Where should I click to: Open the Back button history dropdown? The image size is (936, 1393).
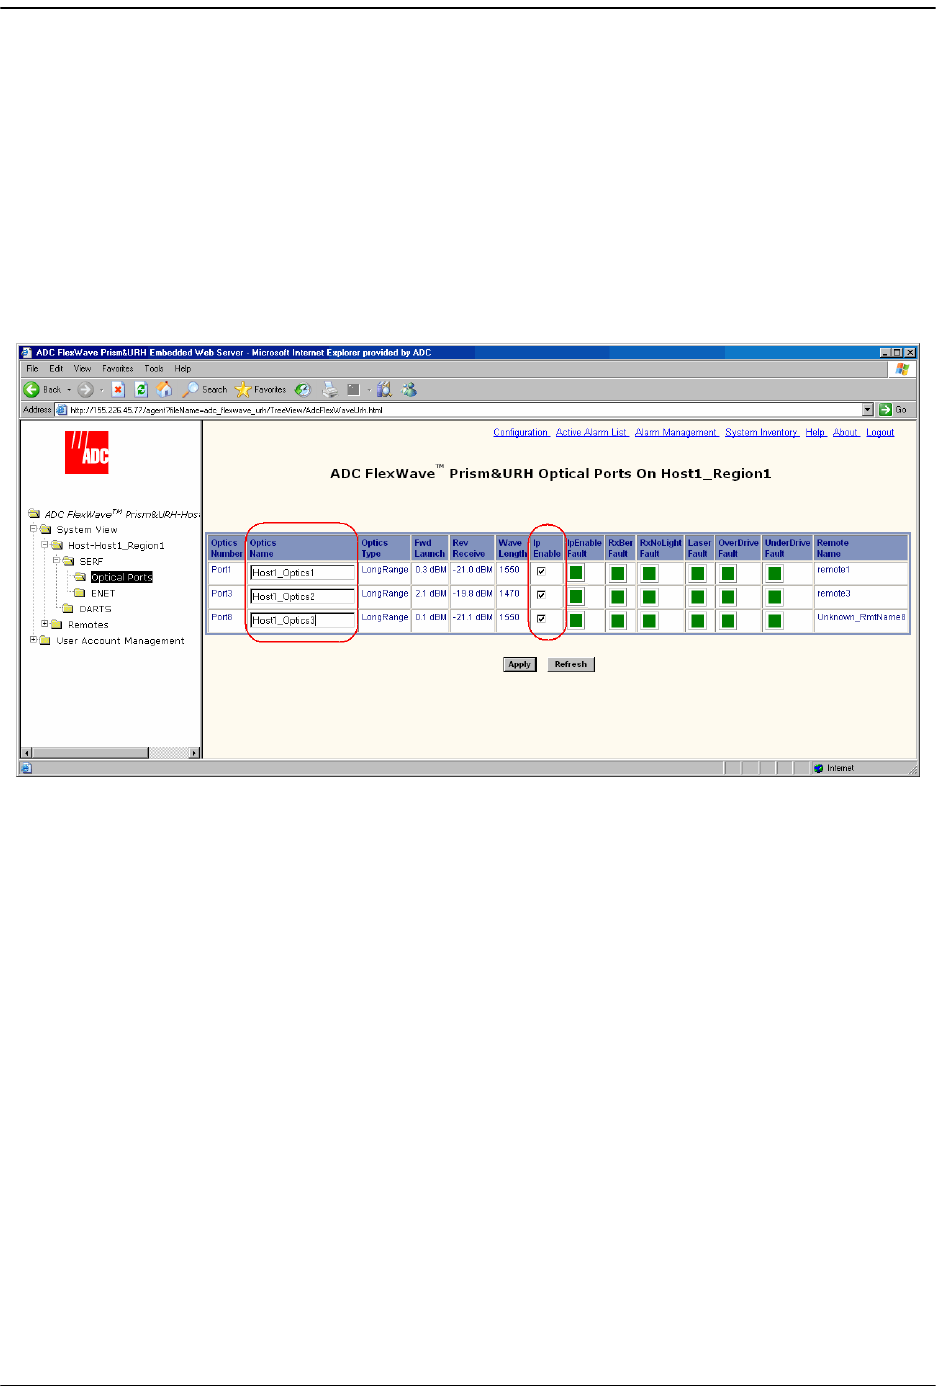(x=69, y=390)
